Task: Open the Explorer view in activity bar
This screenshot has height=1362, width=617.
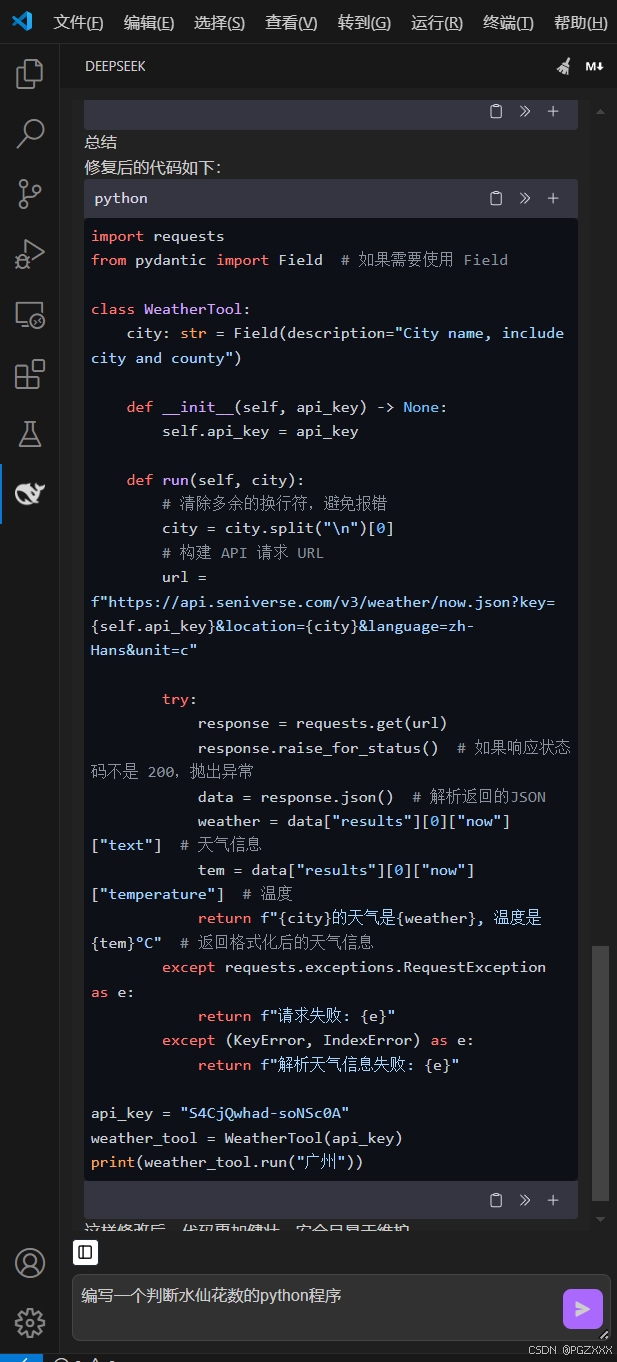Action: (30, 73)
